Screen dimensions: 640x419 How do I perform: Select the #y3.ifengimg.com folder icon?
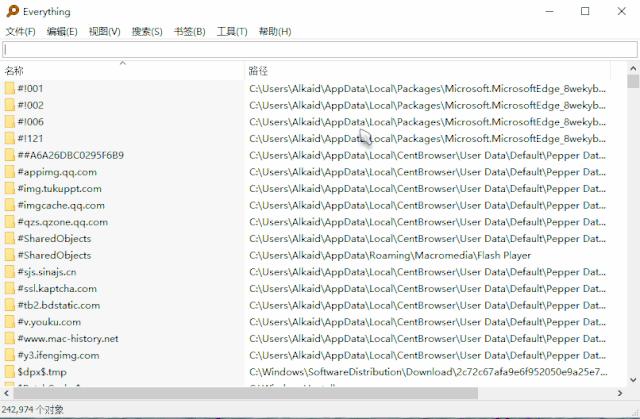(10, 355)
